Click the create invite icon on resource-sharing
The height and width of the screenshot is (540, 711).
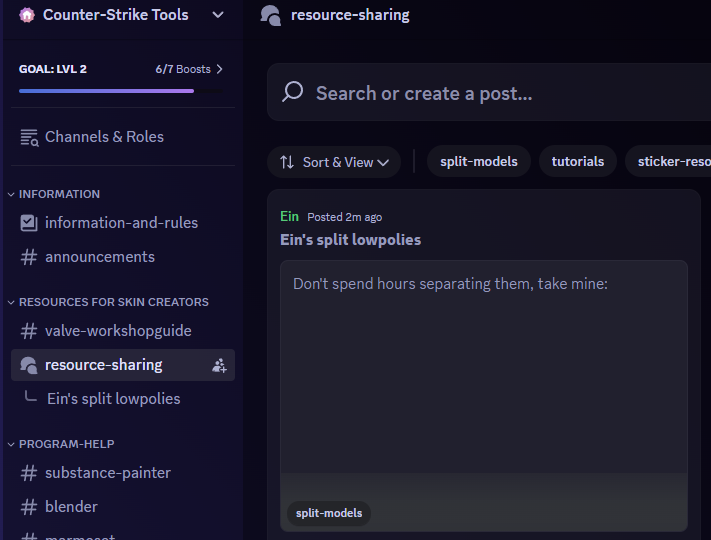pos(219,365)
